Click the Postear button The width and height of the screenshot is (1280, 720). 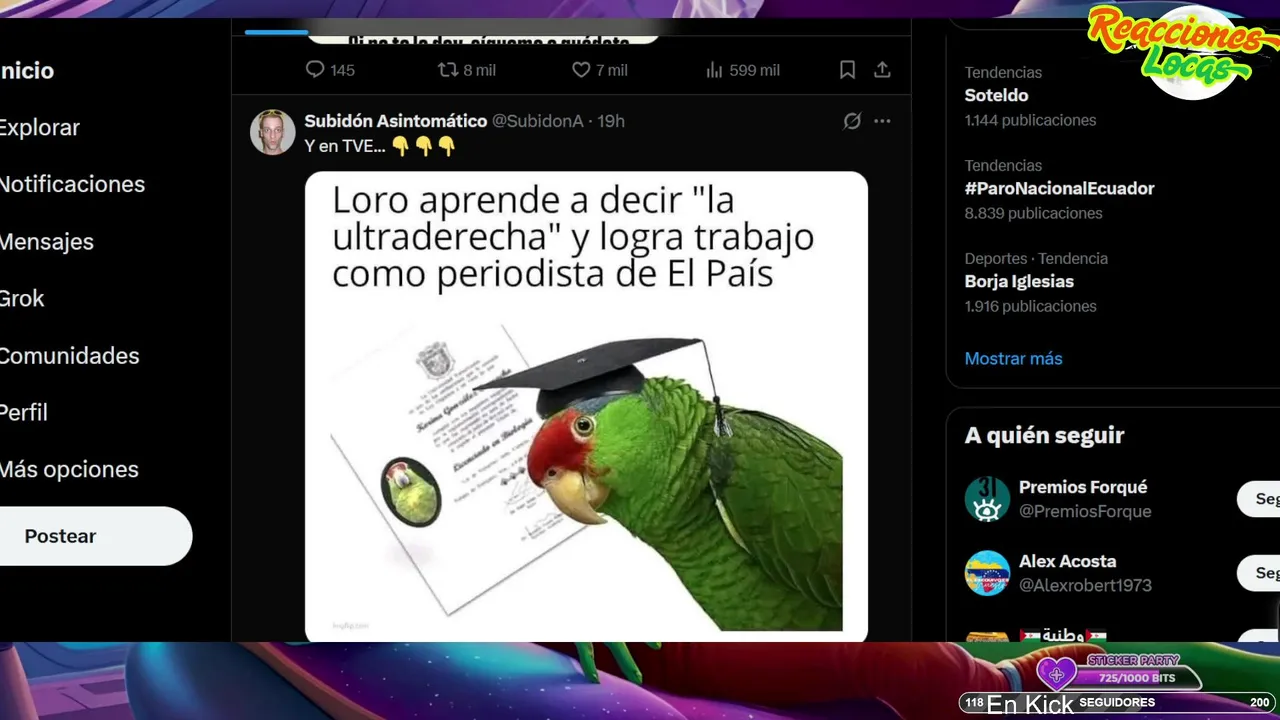click(95, 536)
